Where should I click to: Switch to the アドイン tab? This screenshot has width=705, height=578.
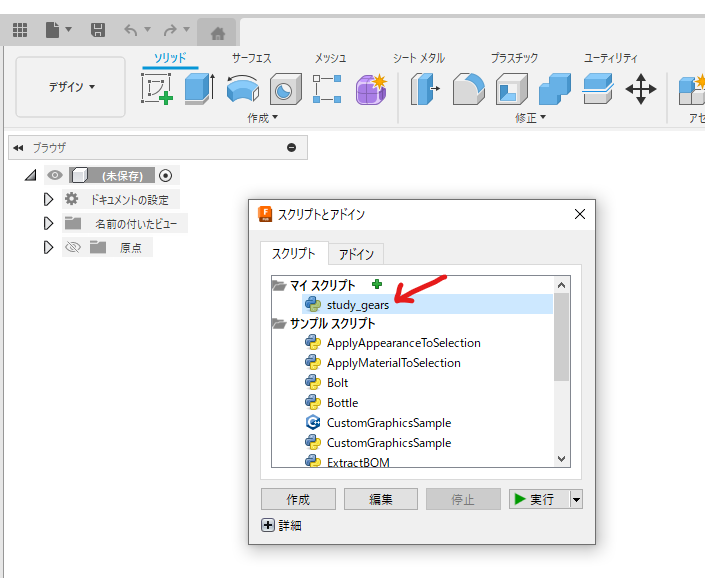click(x=355, y=254)
